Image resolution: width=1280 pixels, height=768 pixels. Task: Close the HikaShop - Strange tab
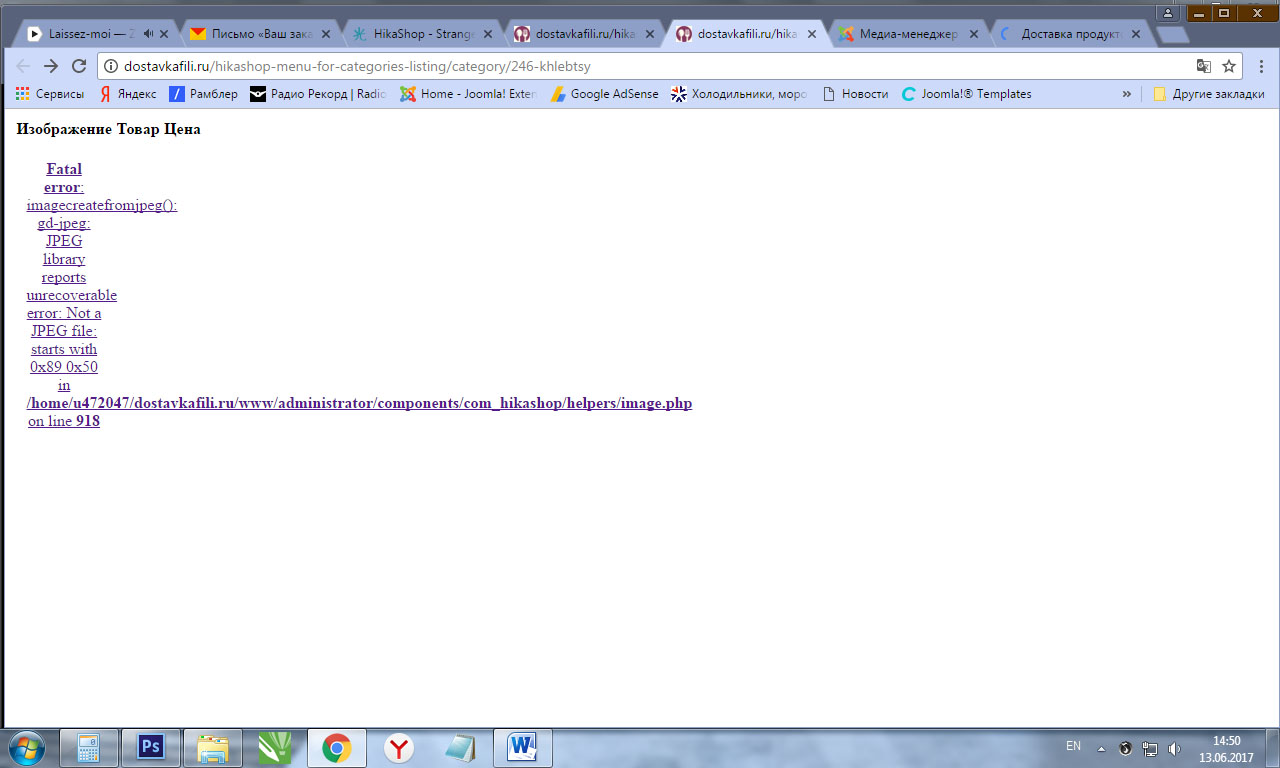pos(489,34)
